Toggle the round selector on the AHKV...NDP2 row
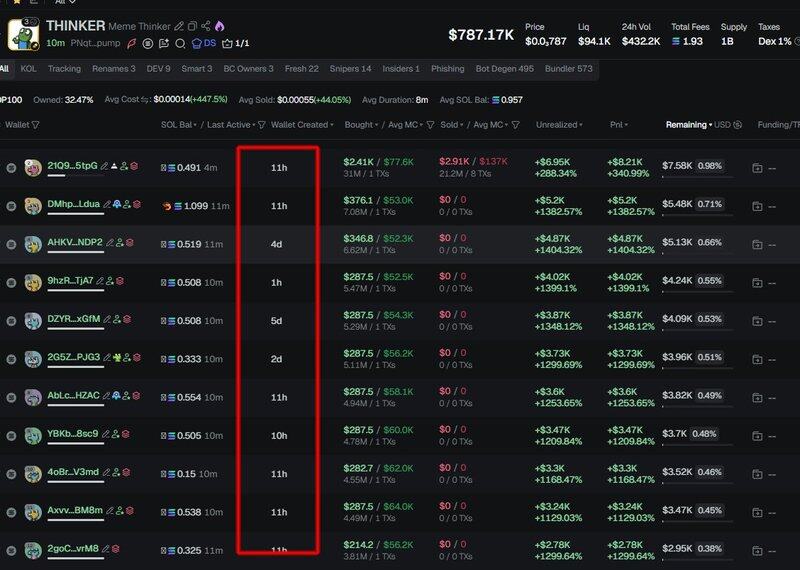Screen dimensions: 800x570 11,244
